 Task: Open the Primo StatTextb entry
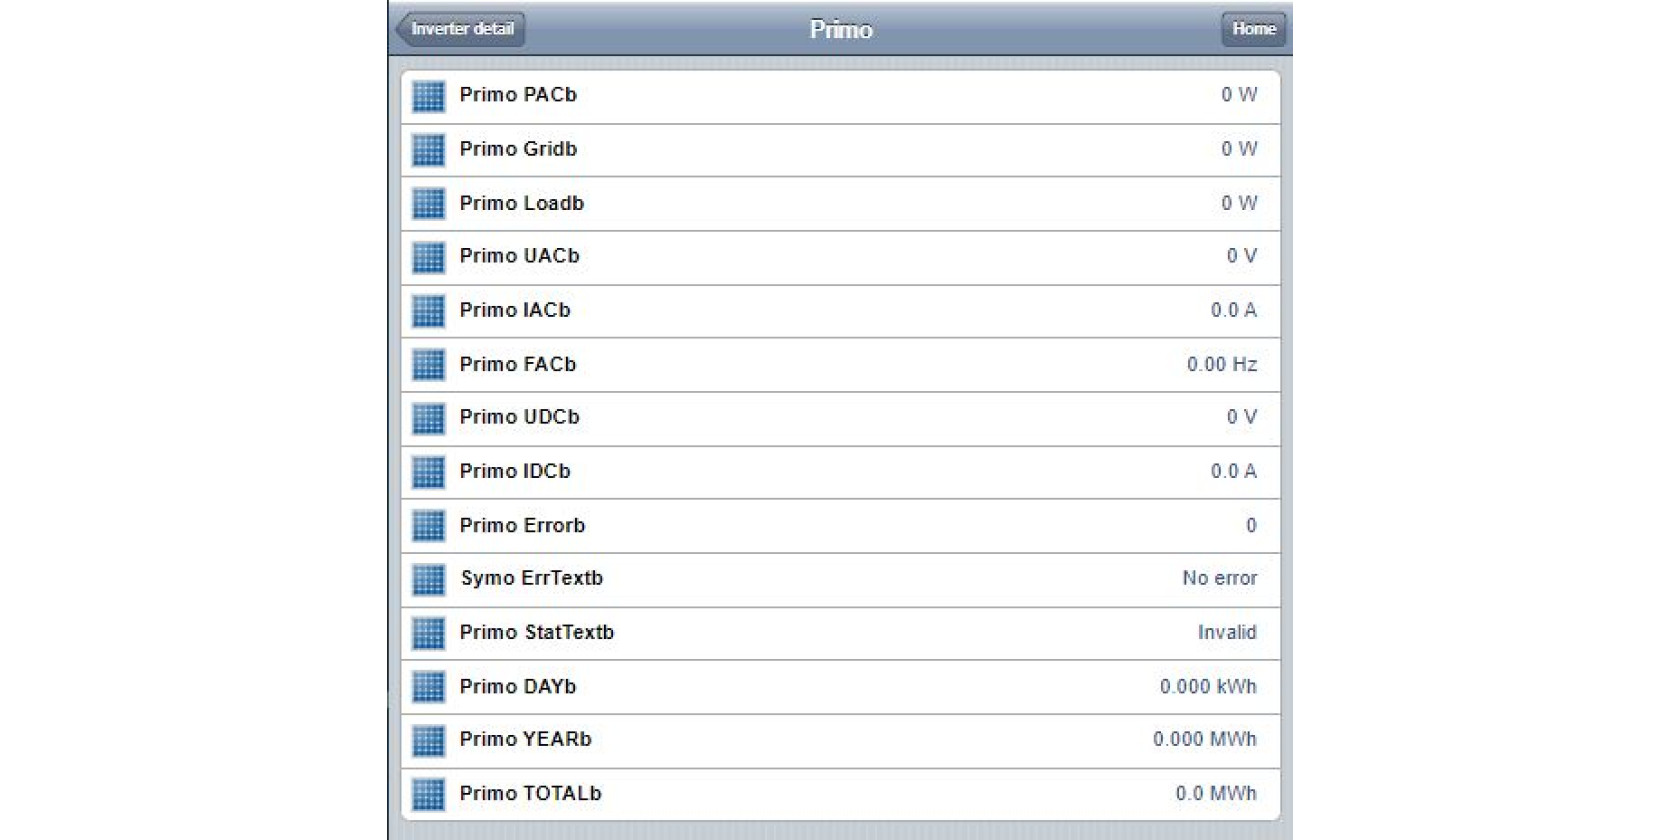tap(840, 633)
